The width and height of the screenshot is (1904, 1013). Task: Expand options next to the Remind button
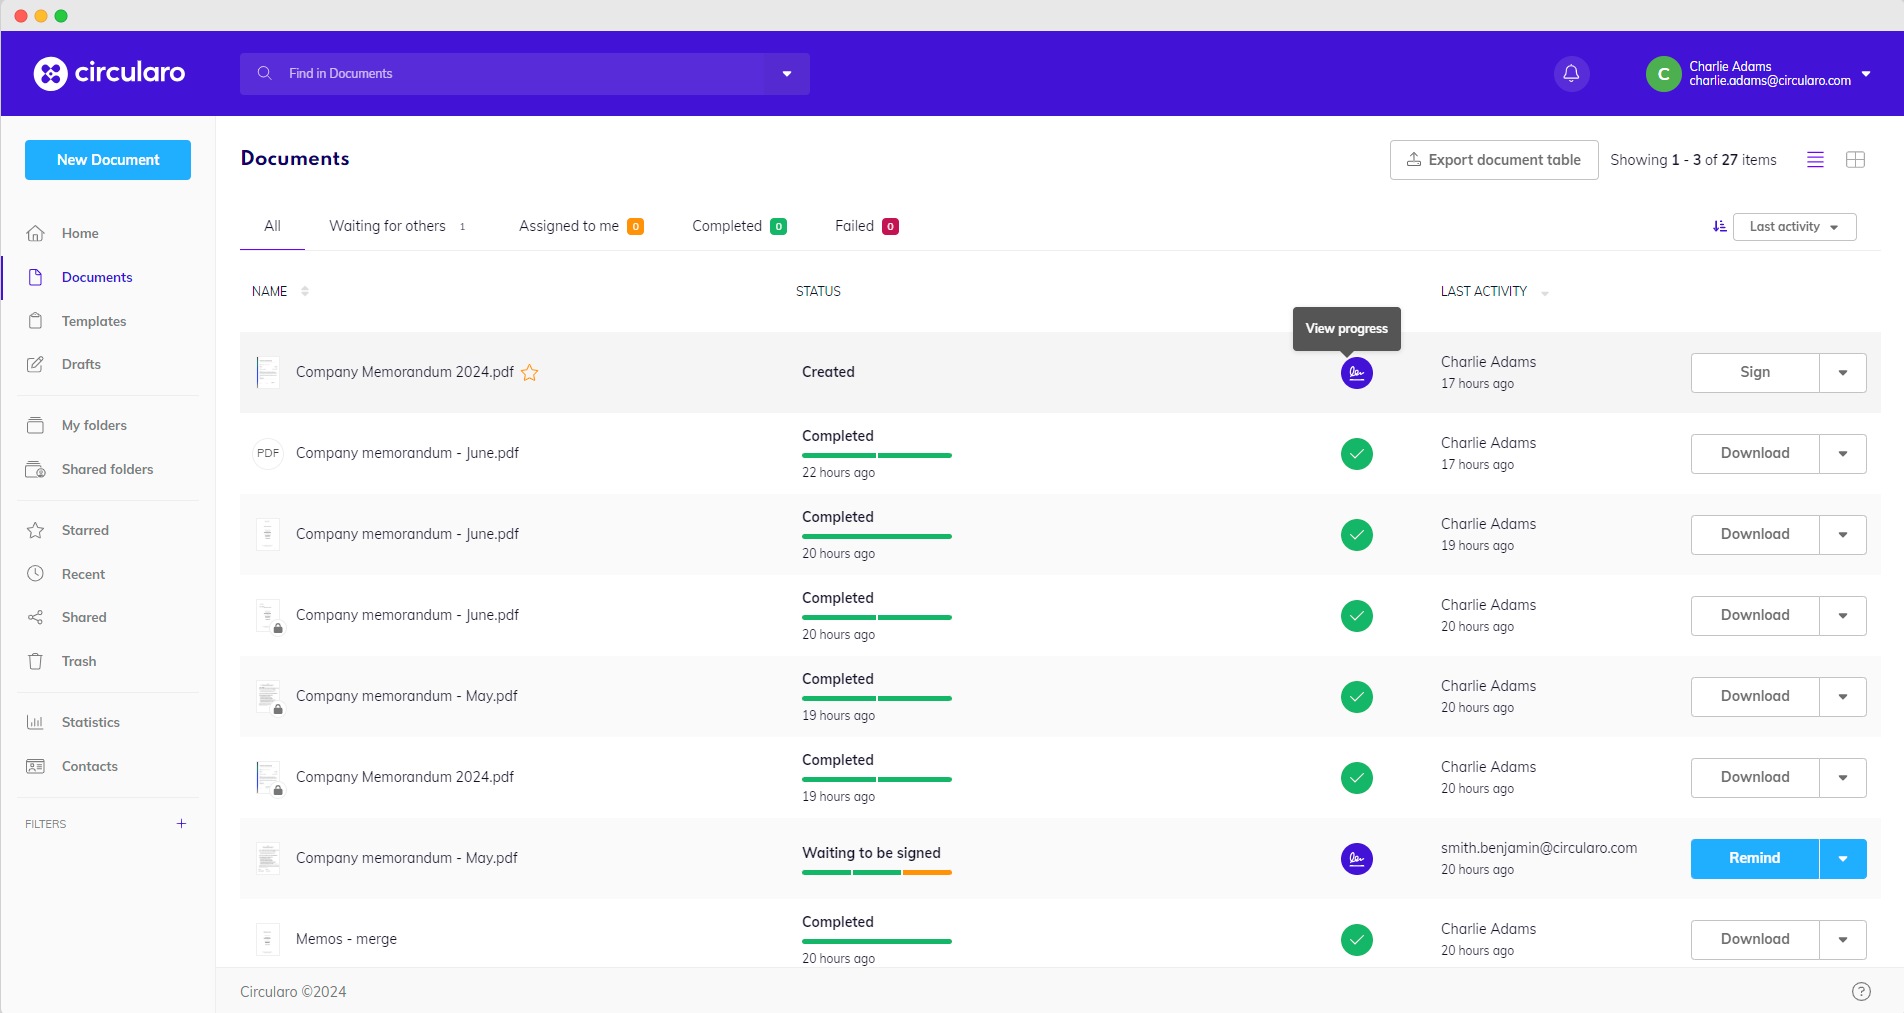coord(1842,858)
